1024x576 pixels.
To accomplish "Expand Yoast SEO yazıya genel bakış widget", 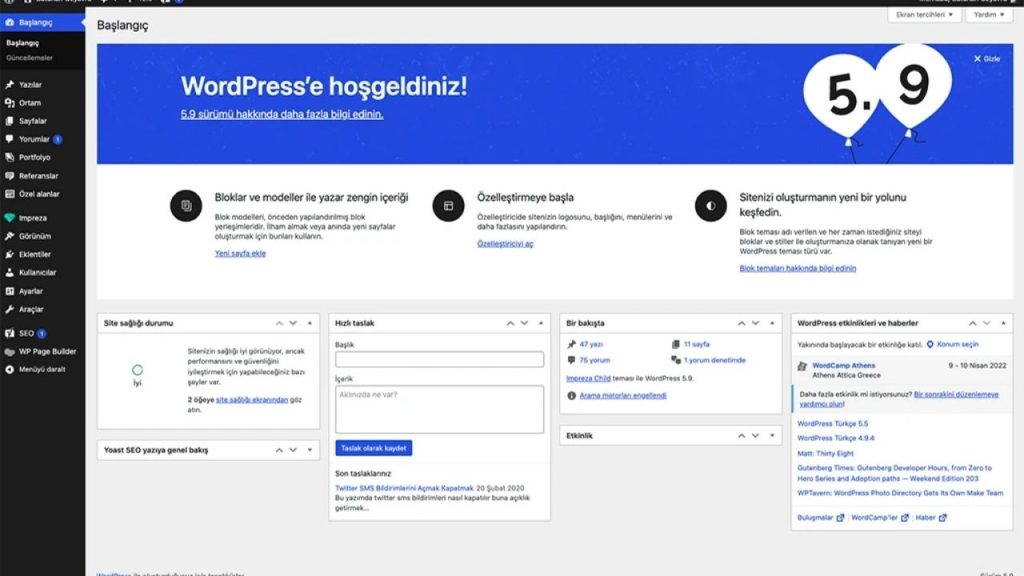I will point(310,450).
